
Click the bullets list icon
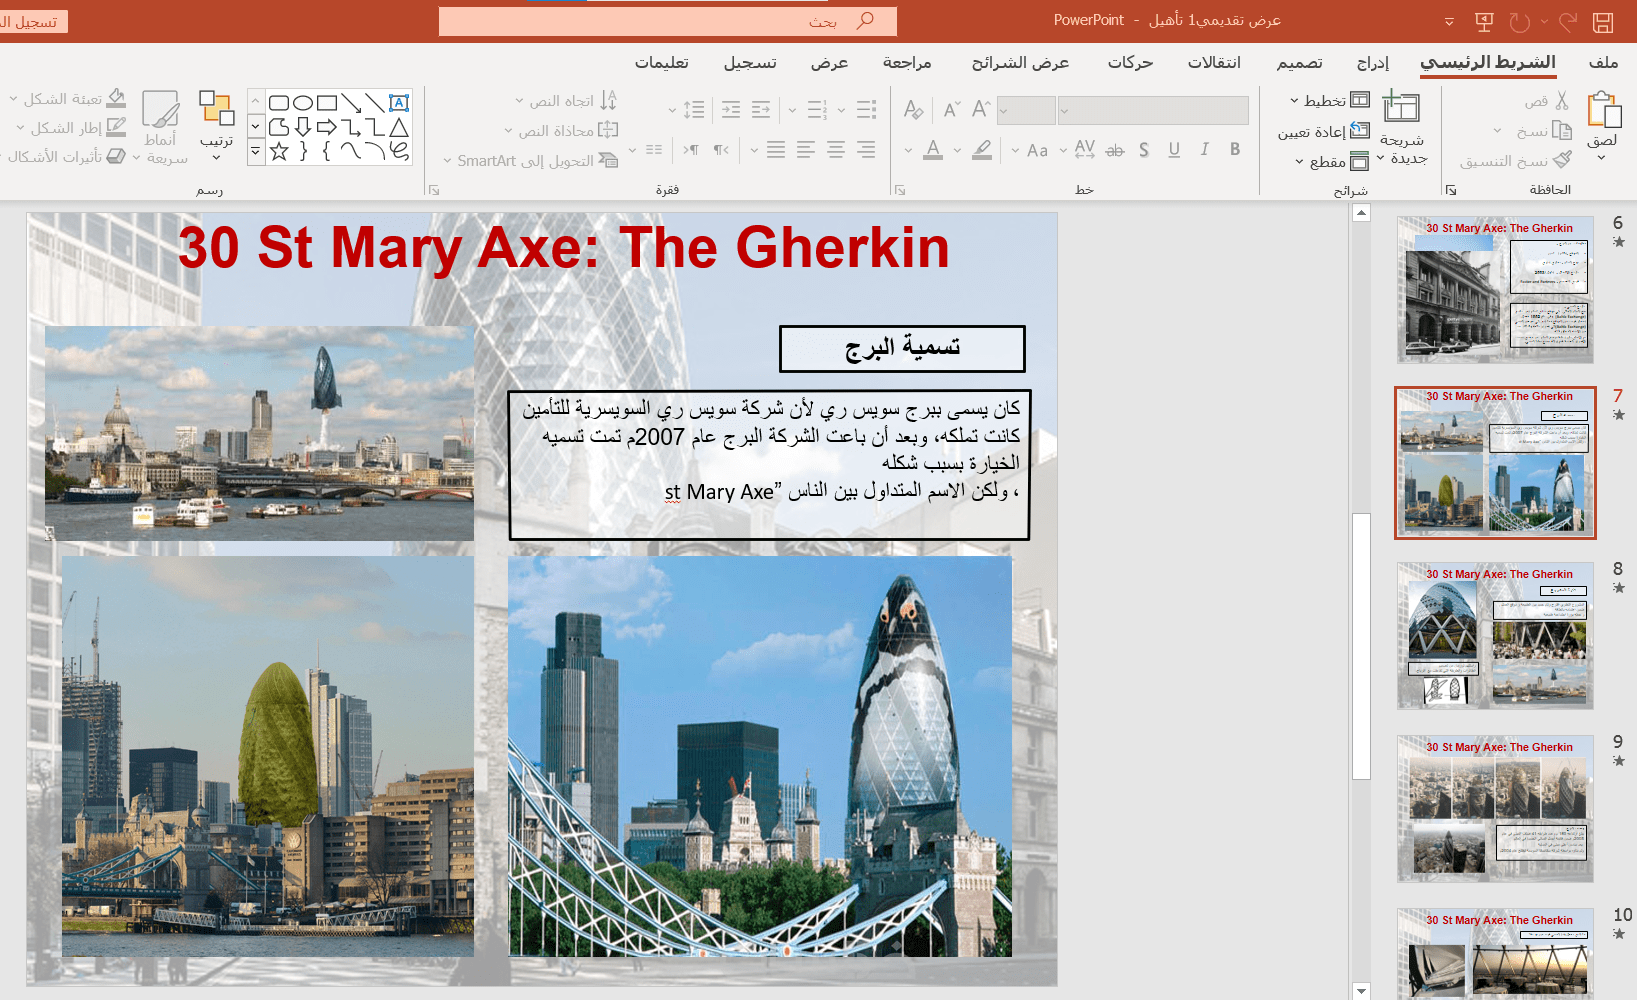point(866,109)
